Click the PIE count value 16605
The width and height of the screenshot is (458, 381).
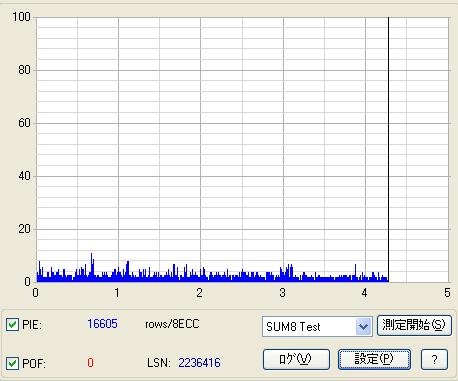[x=102, y=324]
